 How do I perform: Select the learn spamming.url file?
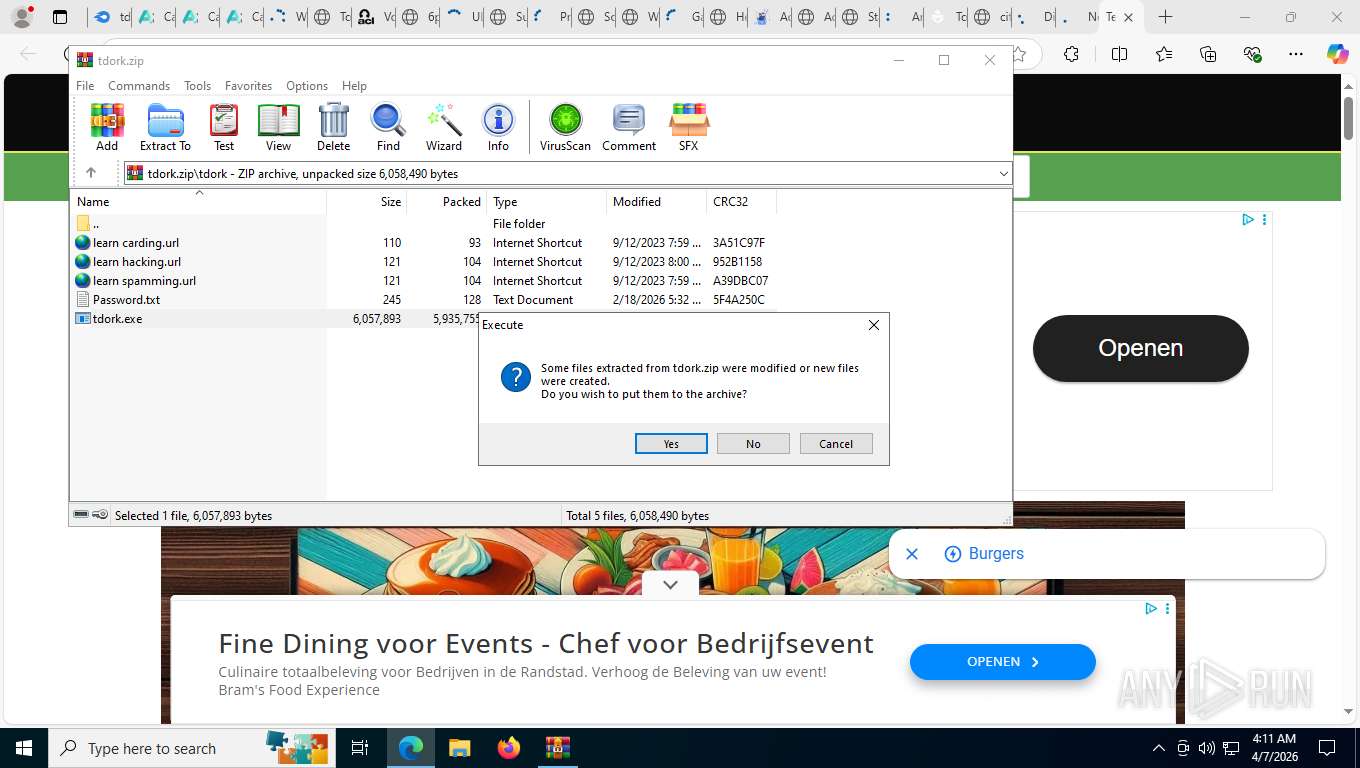click(144, 281)
